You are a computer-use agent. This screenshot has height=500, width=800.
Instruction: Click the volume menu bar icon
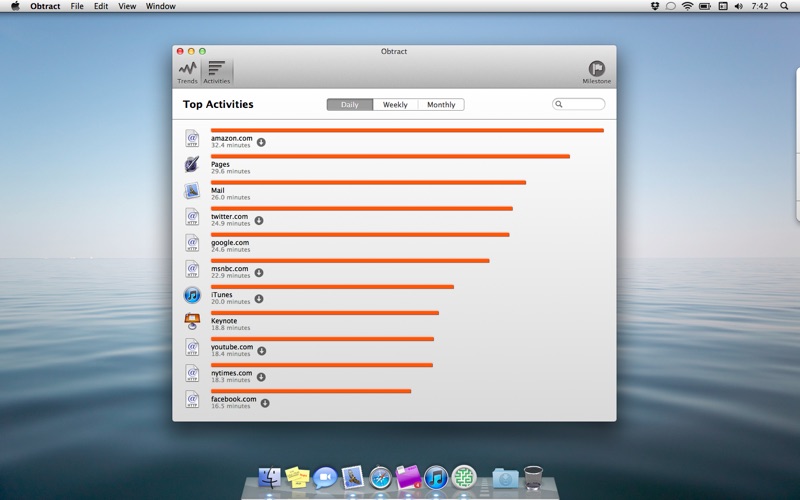click(x=739, y=6)
